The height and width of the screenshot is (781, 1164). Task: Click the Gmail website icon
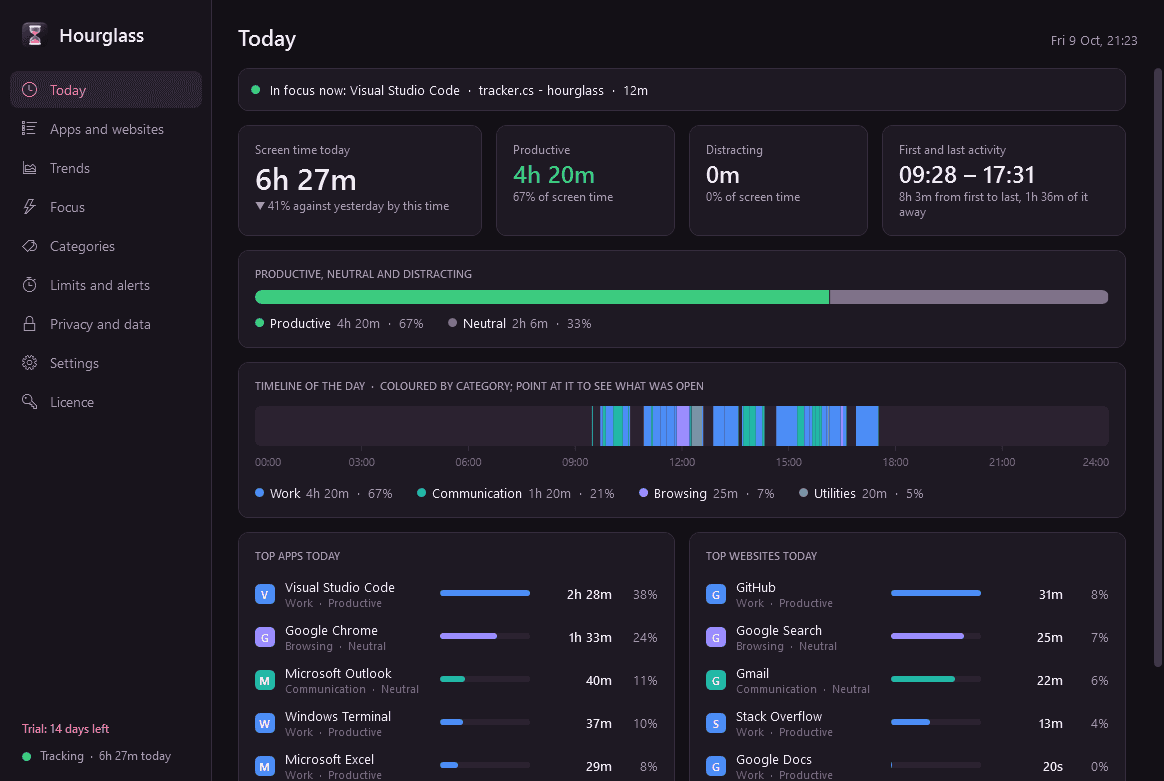click(716, 680)
